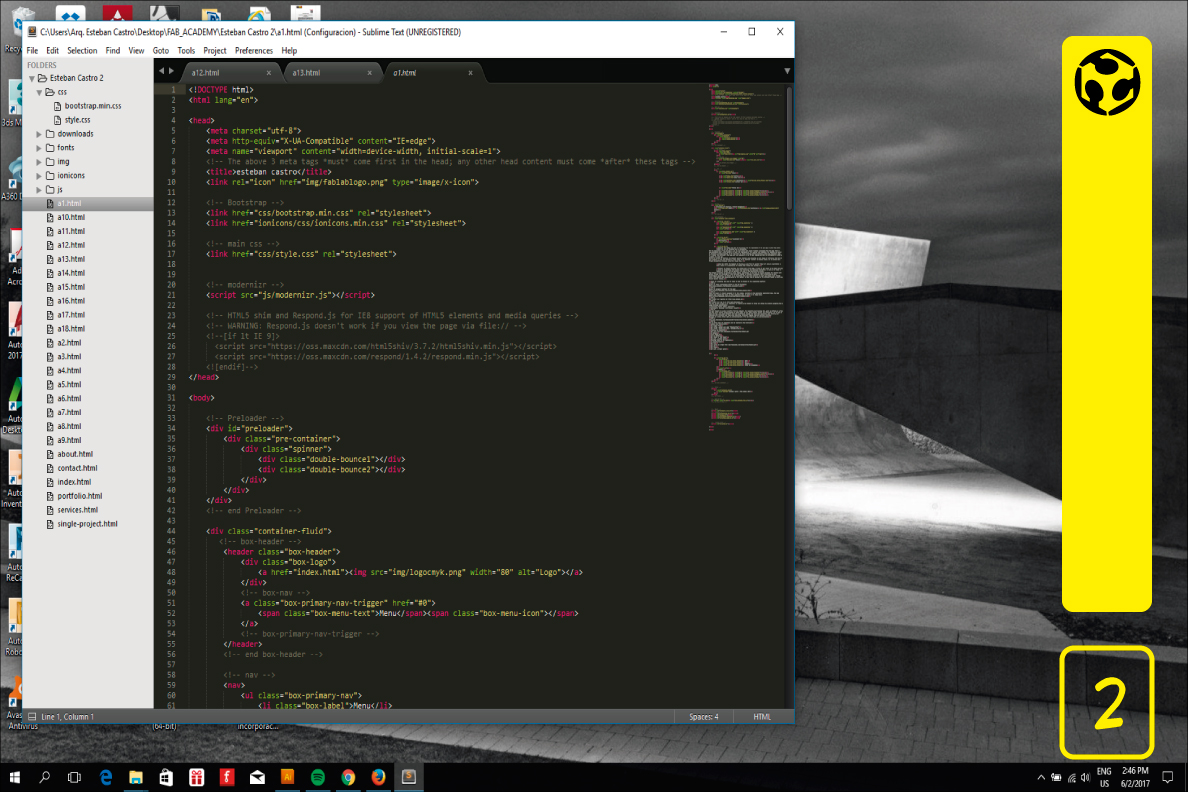Image resolution: width=1188 pixels, height=792 pixels.
Task: Select about.html in the sidebar
Action: (x=75, y=454)
